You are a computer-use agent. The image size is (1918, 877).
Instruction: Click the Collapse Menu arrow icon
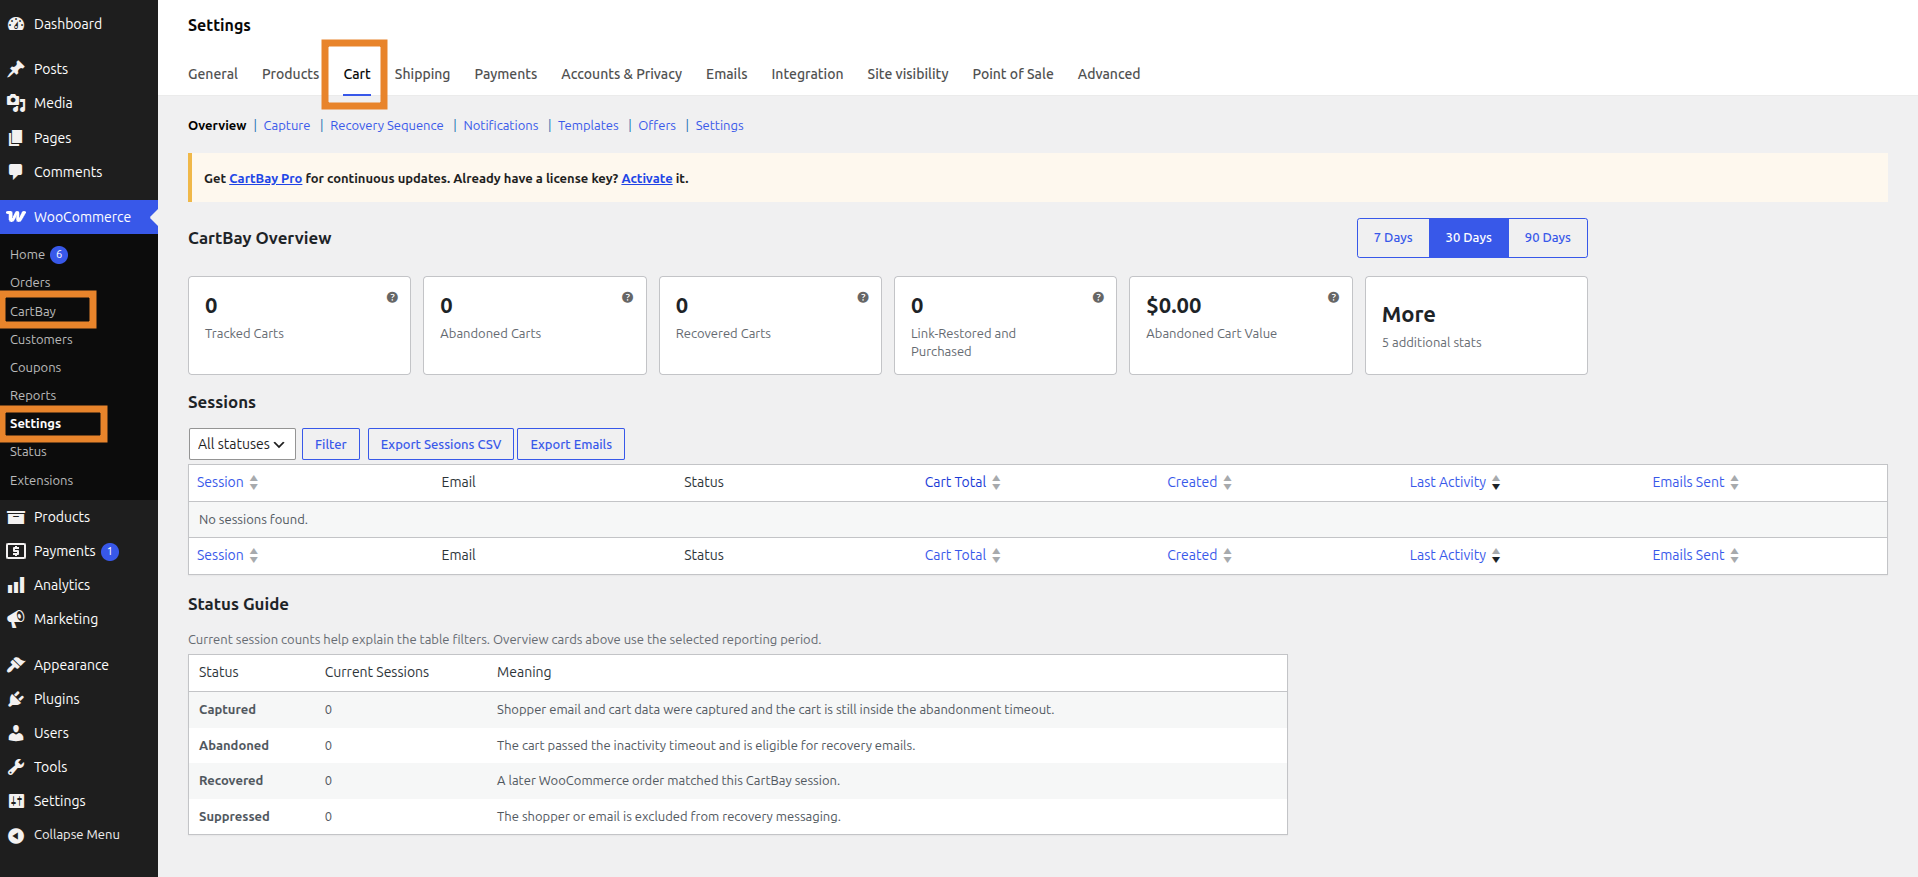click(x=16, y=835)
